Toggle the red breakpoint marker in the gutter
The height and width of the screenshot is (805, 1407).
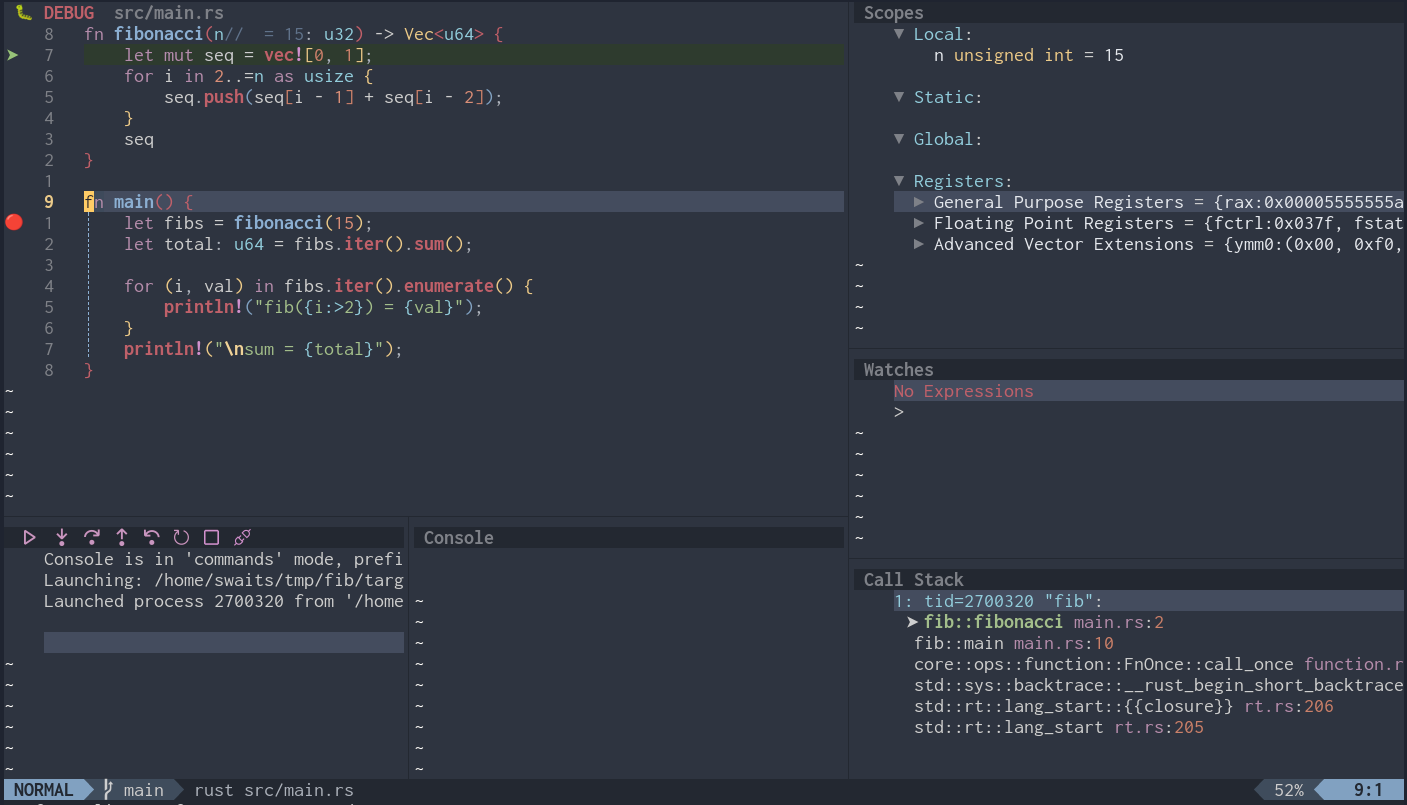[x=14, y=222]
